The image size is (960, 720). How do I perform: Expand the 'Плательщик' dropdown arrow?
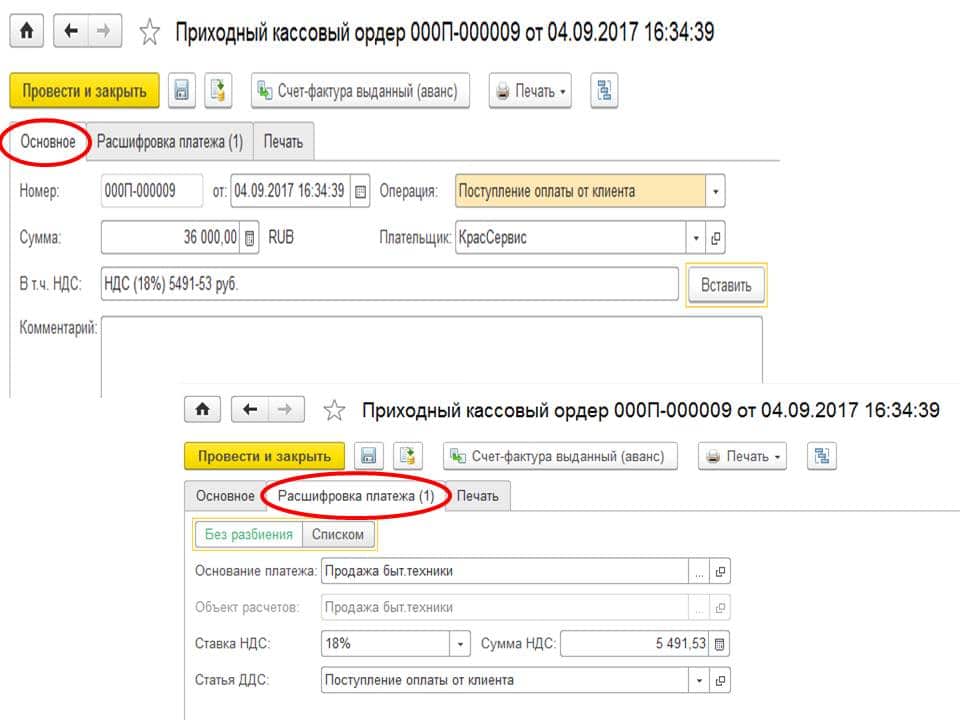click(x=696, y=238)
